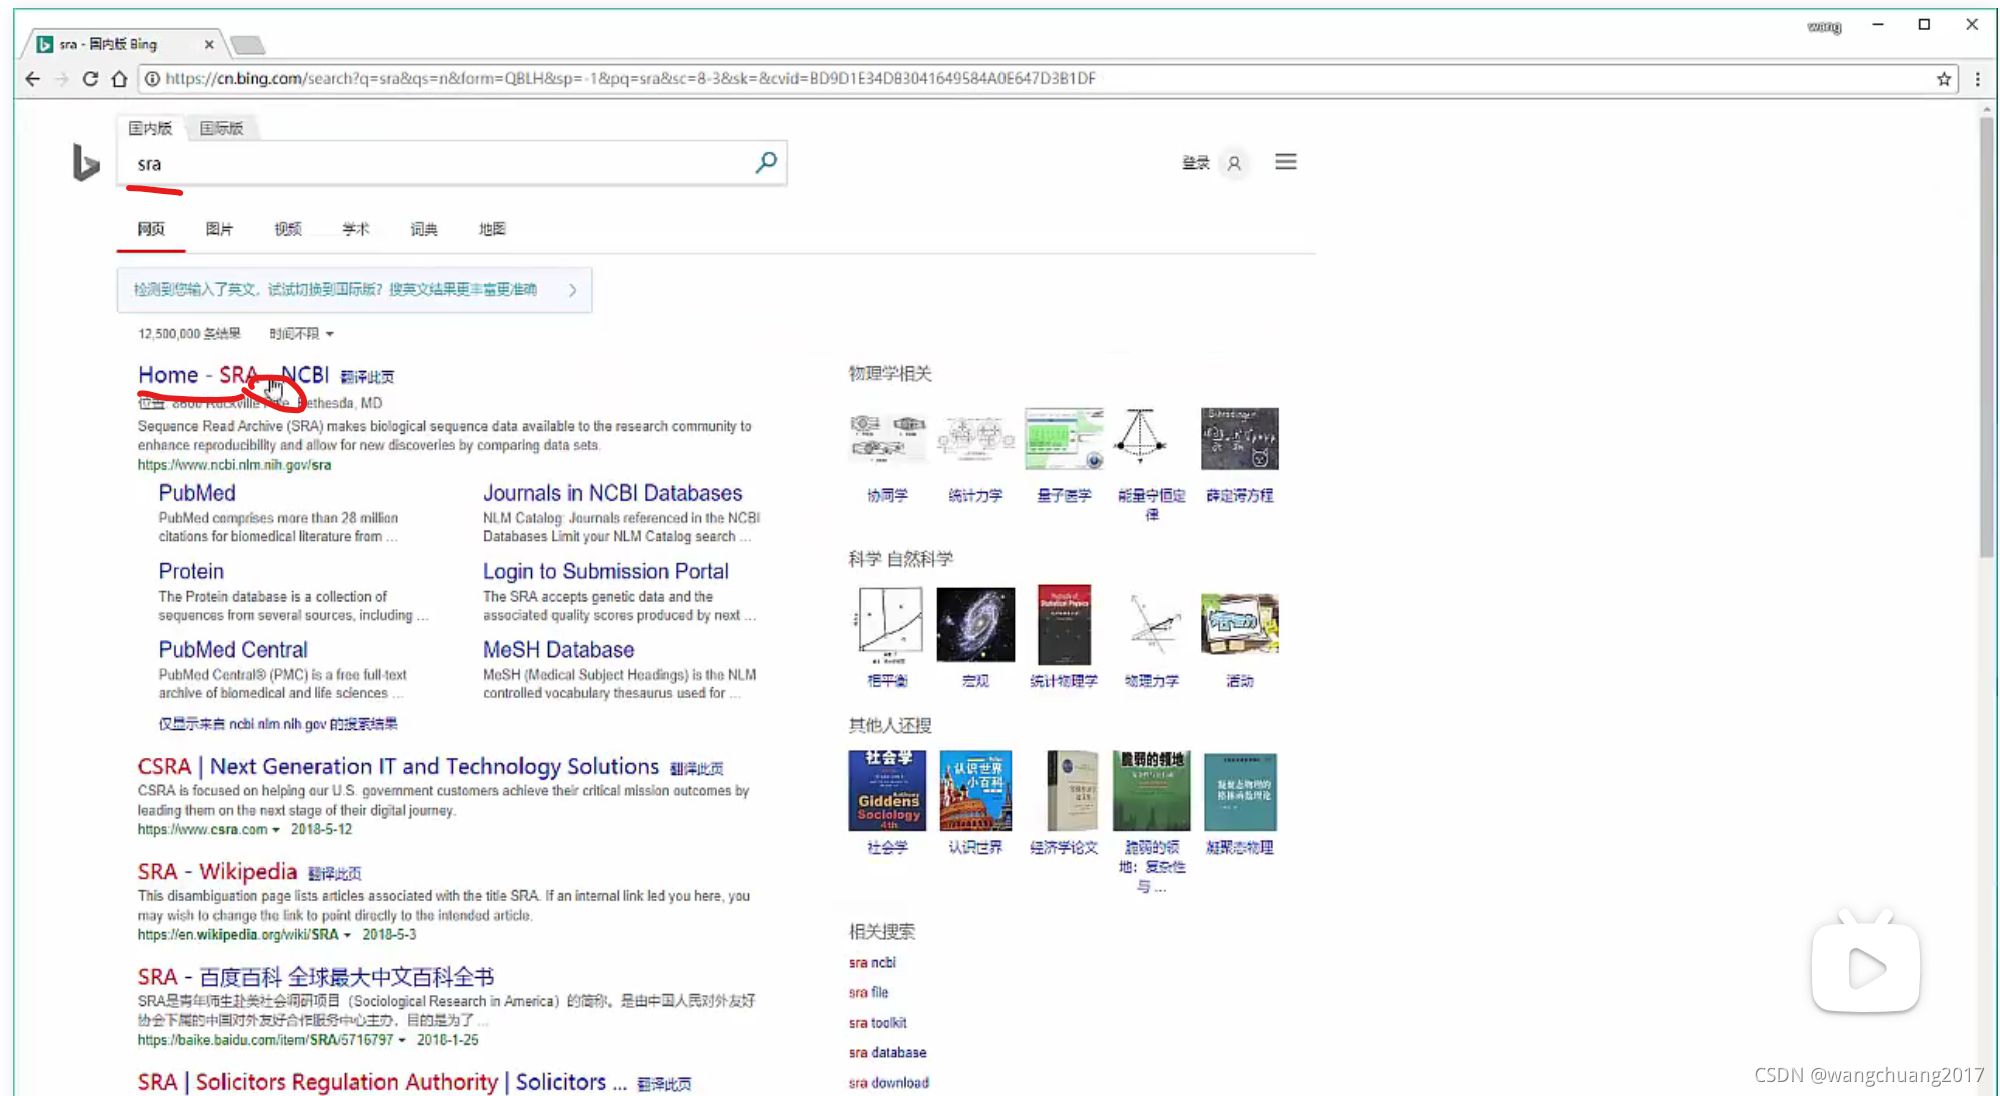Click the video play overlay button
This screenshot has width=2000, height=1096.
click(x=1865, y=967)
